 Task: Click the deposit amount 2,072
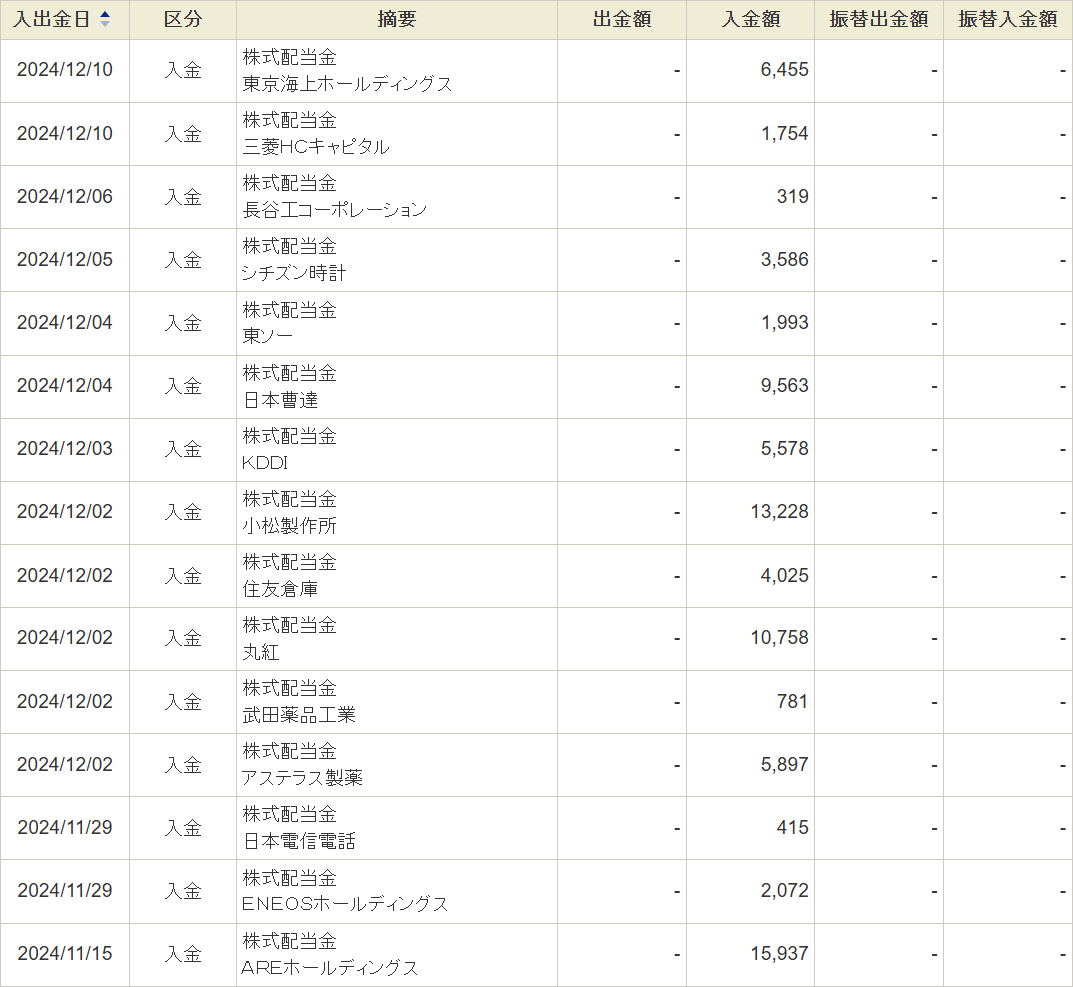[x=784, y=890]
